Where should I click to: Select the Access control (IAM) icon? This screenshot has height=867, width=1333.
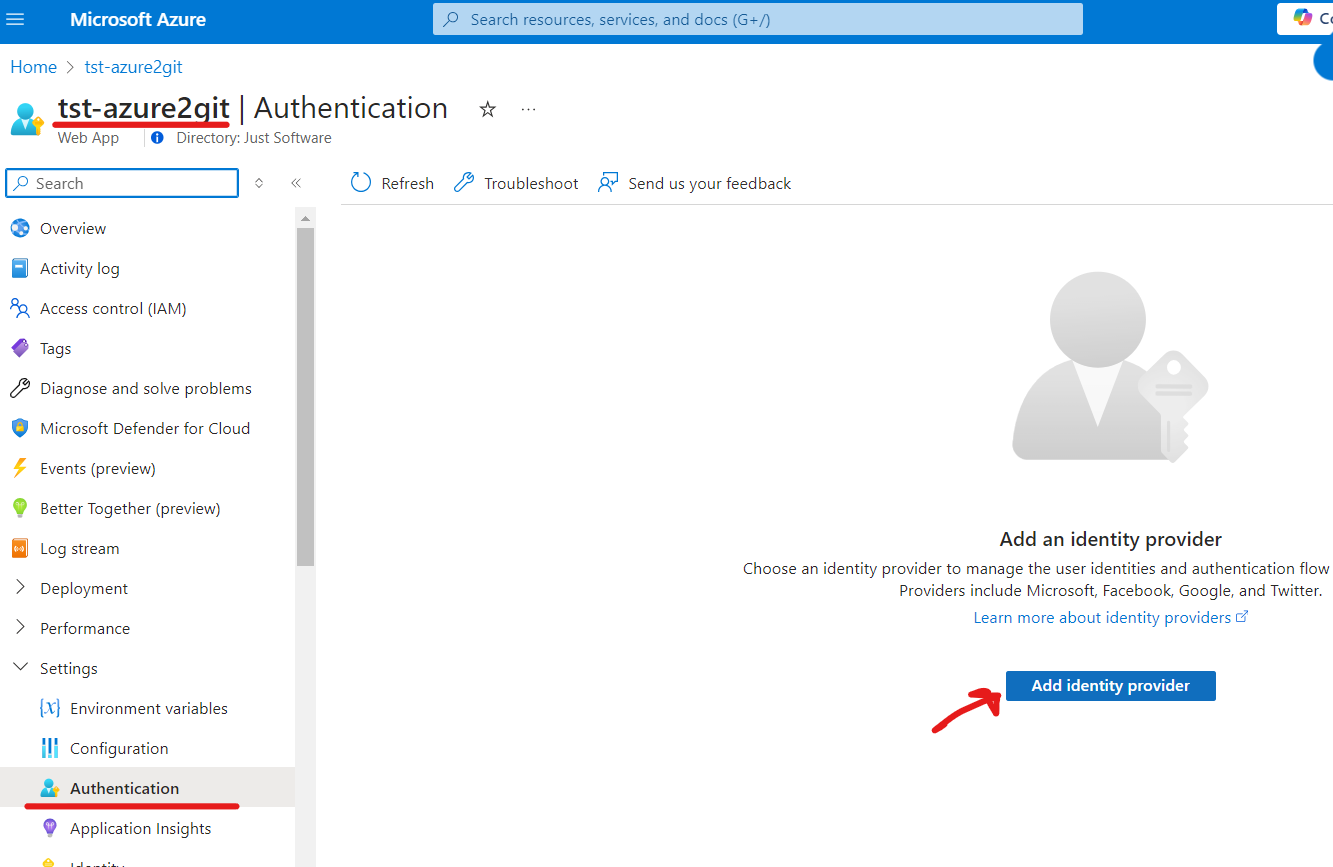click(20, 308)
